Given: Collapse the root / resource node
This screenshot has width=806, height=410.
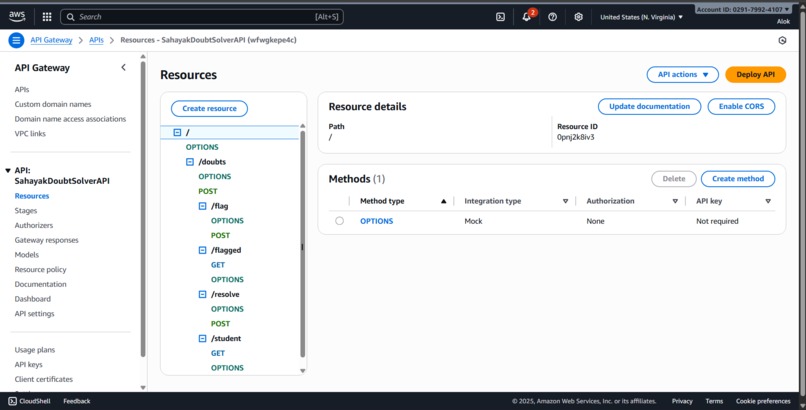Looking at the screenshot, I should click(x=177, y=133).
